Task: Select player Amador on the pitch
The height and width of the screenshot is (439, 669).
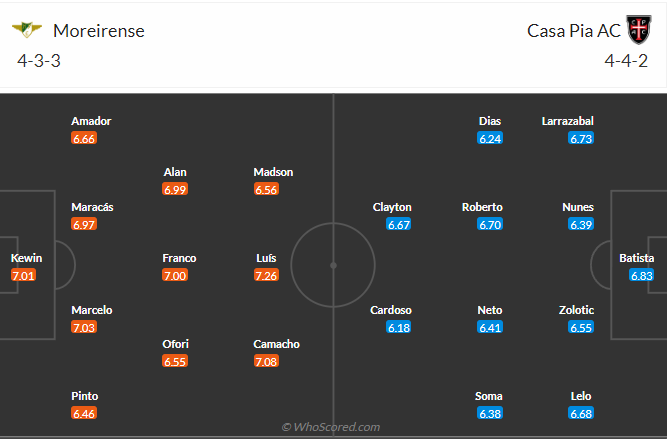Action: pos(91,121)
